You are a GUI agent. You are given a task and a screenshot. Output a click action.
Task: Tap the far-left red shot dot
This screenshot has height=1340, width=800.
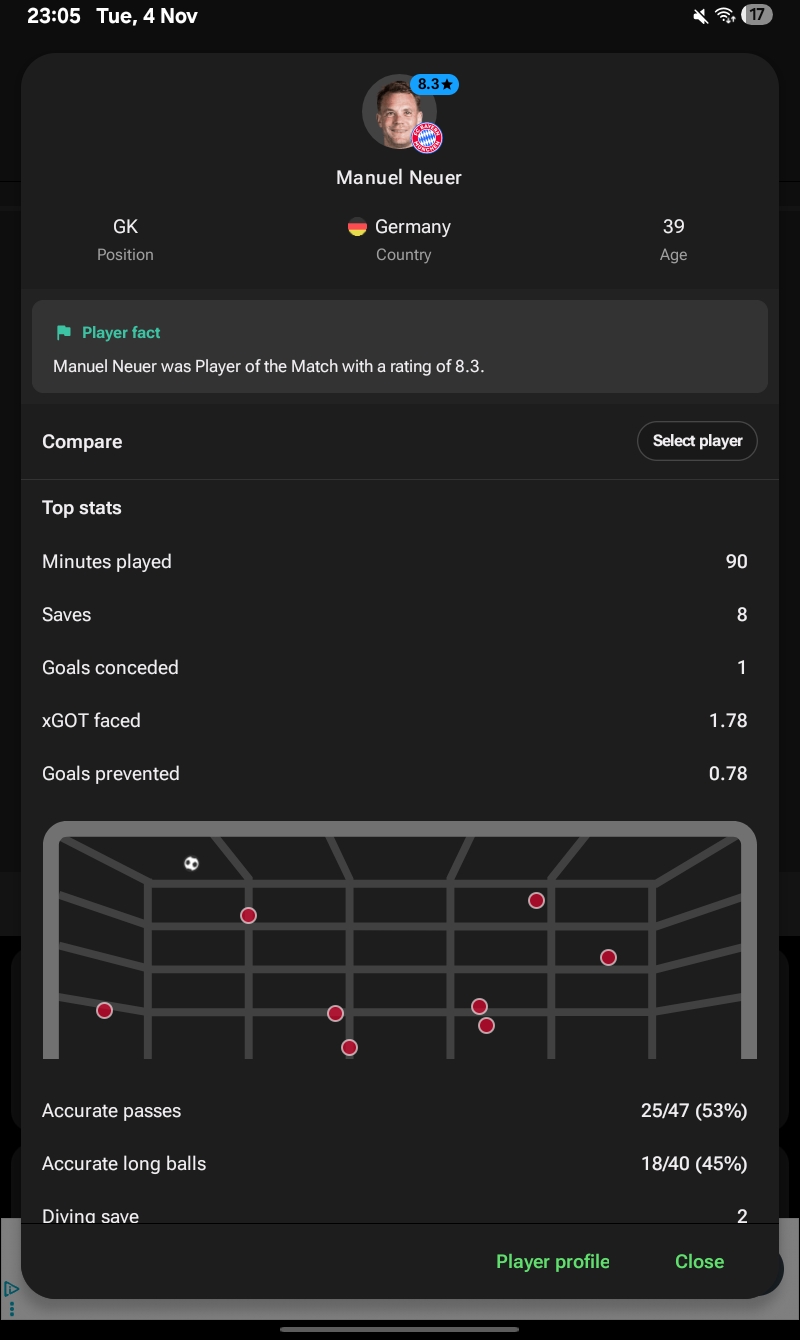pyautogui.click(x=104, y=1010)
